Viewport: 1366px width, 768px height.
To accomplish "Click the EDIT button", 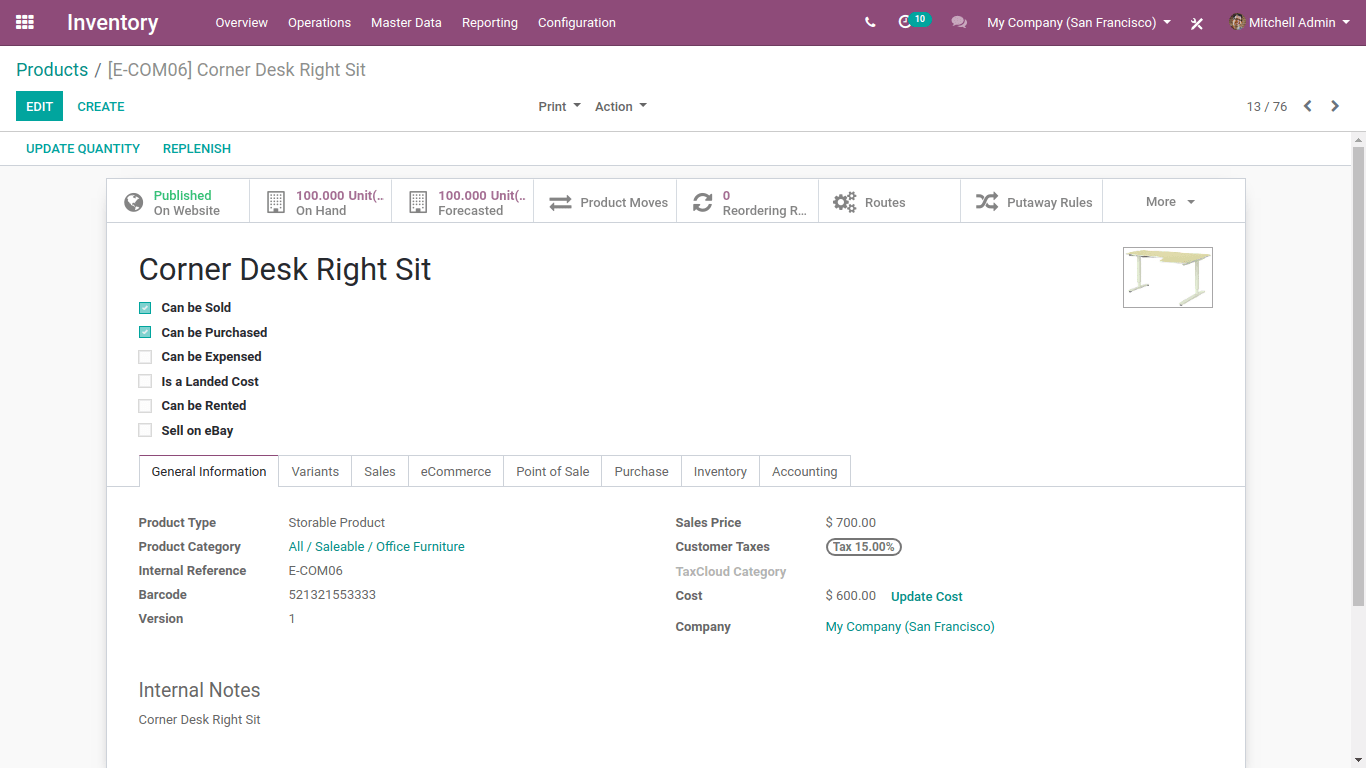I will [39, 106].
